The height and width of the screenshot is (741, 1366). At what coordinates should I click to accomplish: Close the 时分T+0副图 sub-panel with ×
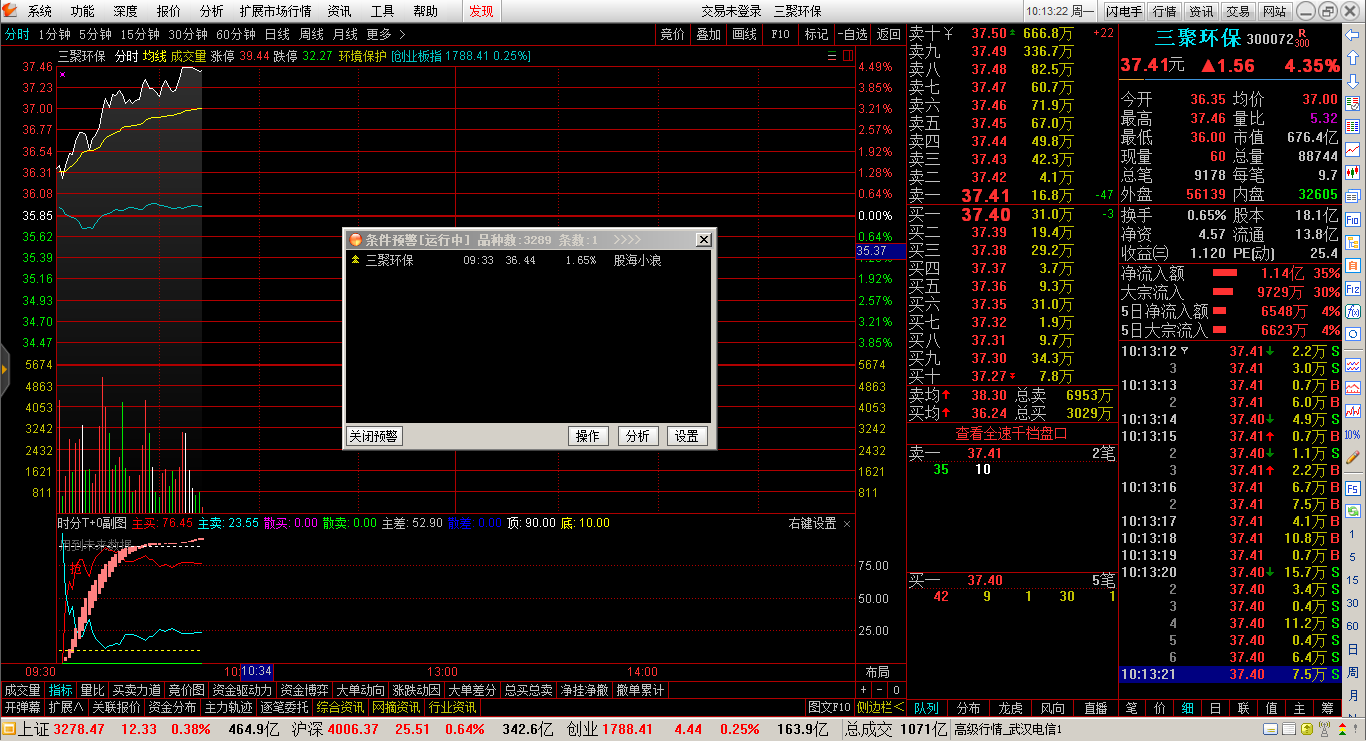847,523
